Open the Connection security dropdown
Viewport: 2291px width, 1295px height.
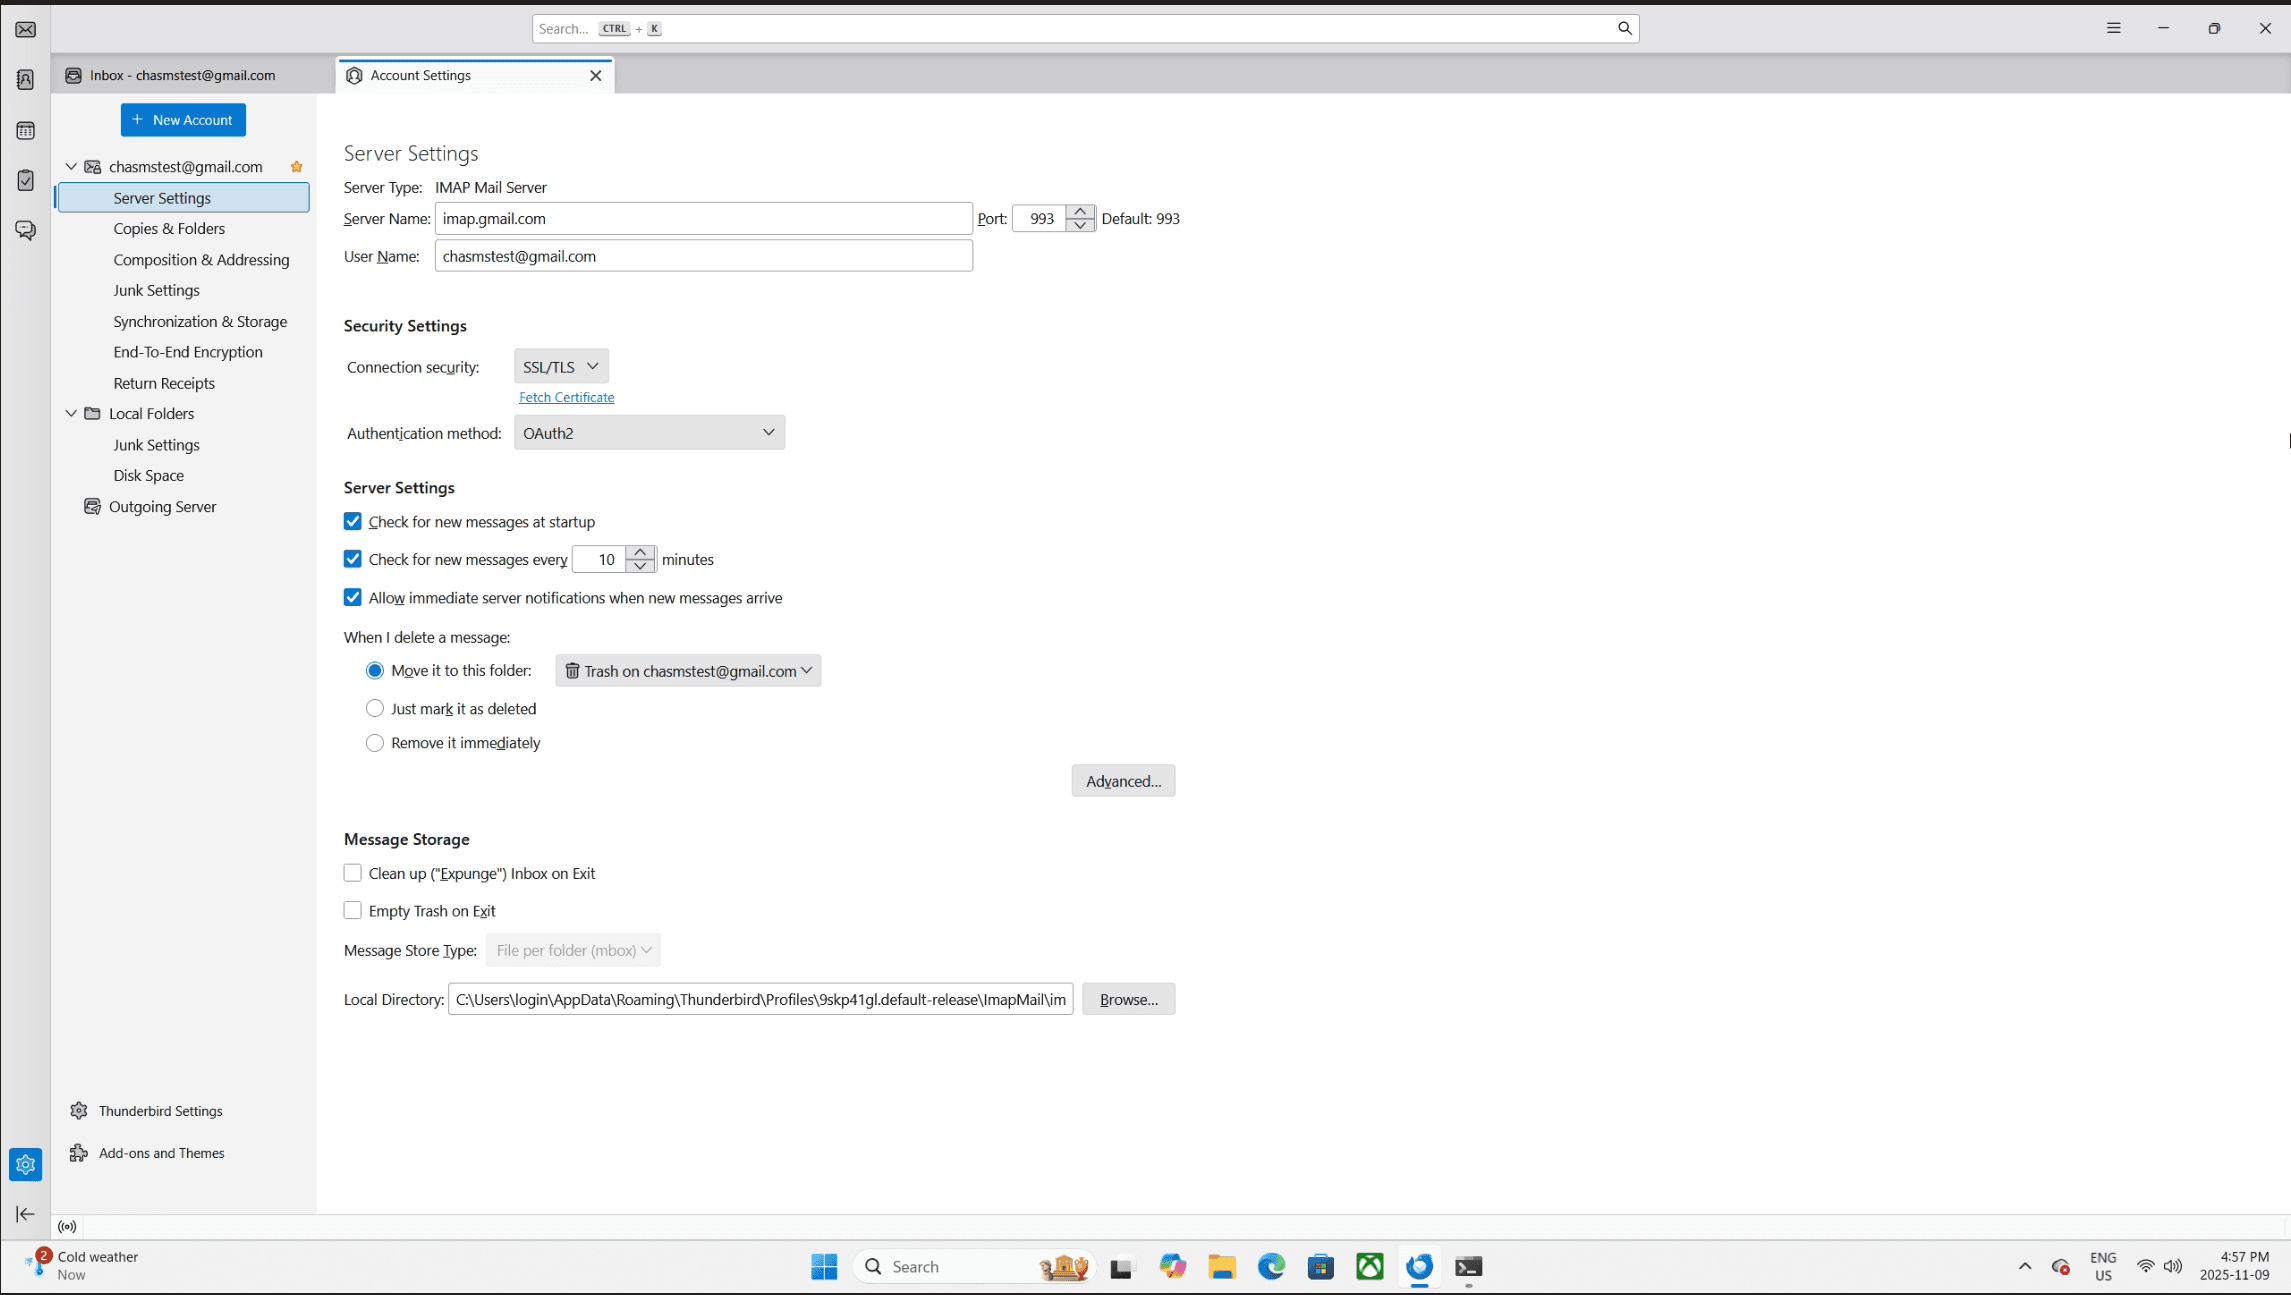point(561,367)
